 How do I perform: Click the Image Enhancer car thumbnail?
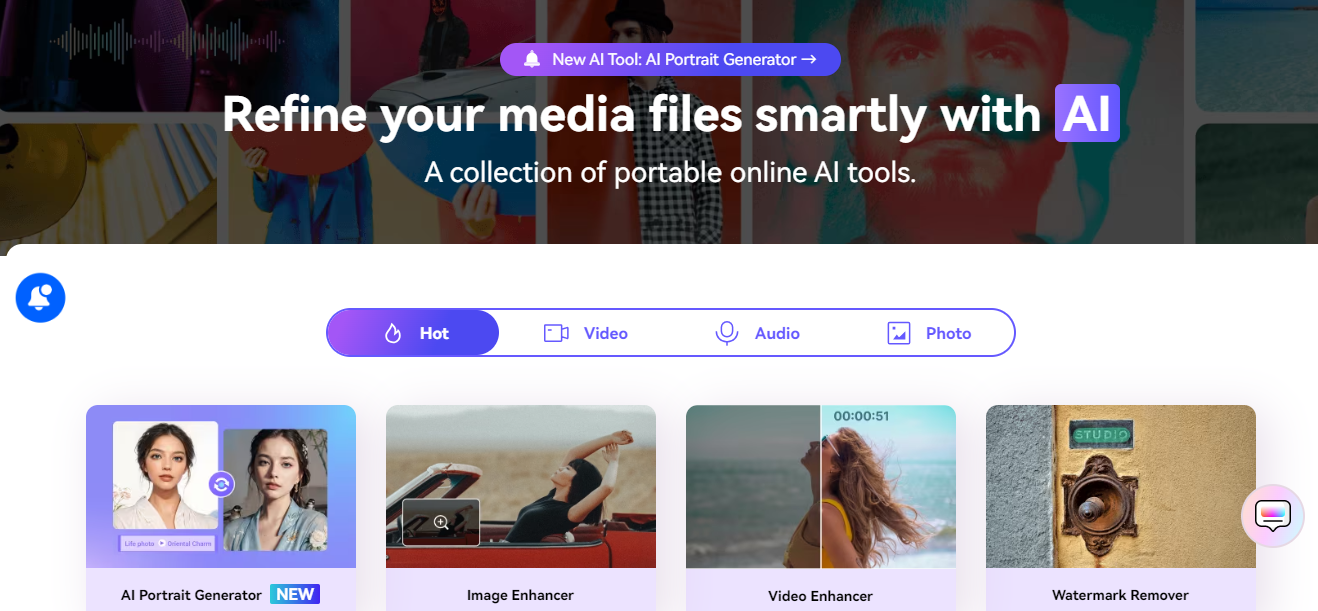coord(521,486)
